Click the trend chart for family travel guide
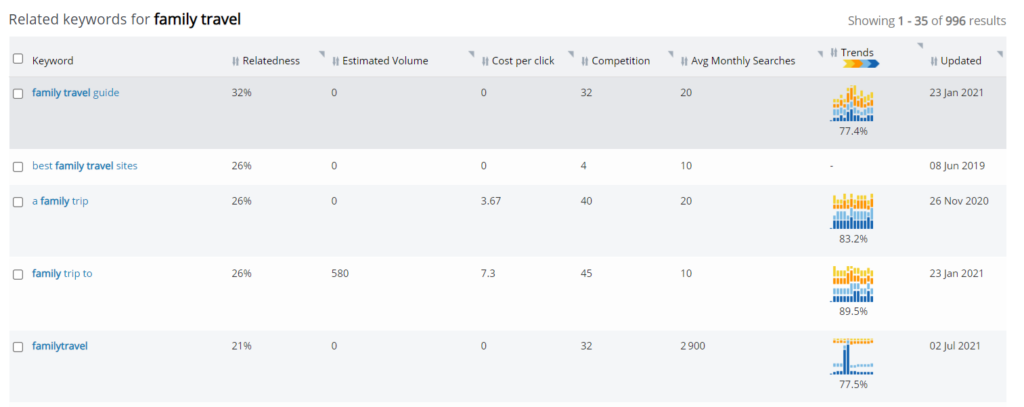Image resolution: width=1024 pixels, height=407 pixels. [x=853, y=105]
